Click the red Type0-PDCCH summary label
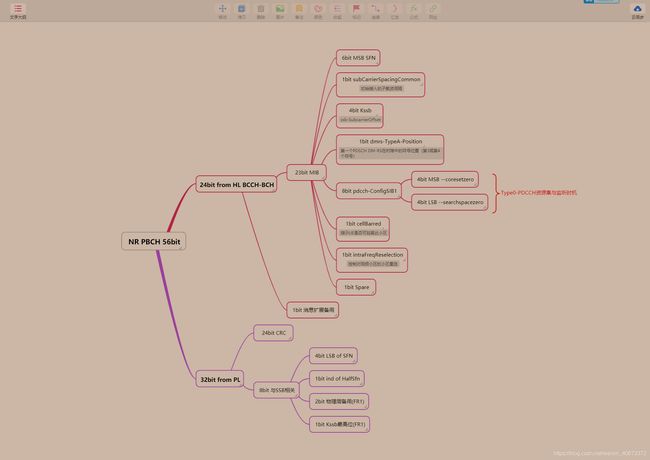The image size is (650, 460). (x=538, y=193)
